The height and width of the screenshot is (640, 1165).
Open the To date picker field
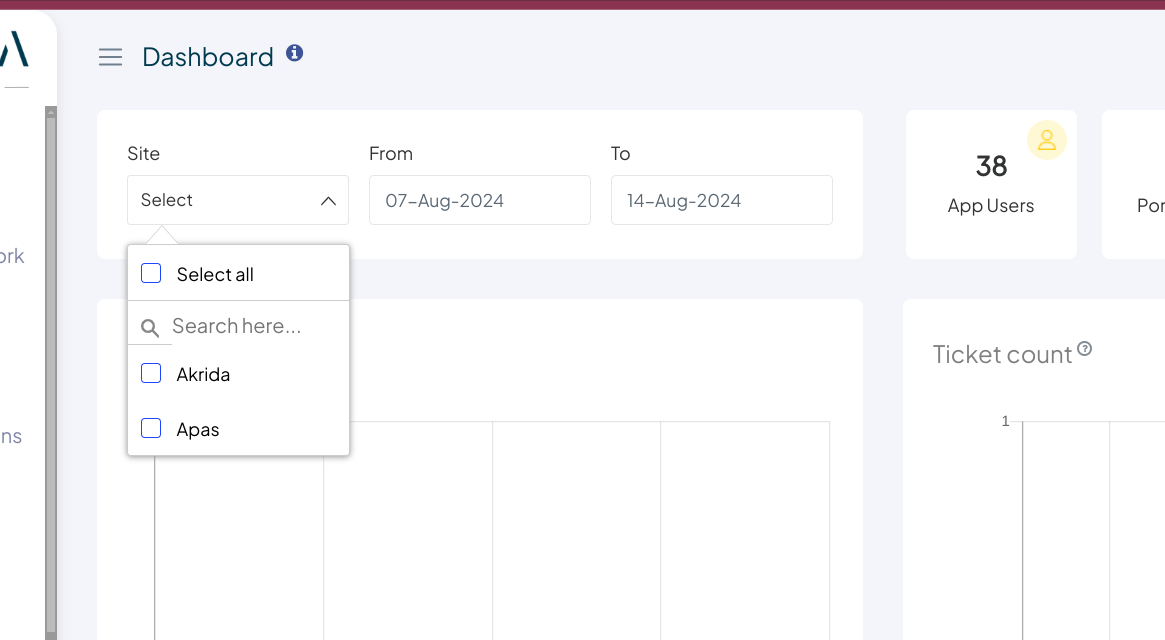click(721, 200)
